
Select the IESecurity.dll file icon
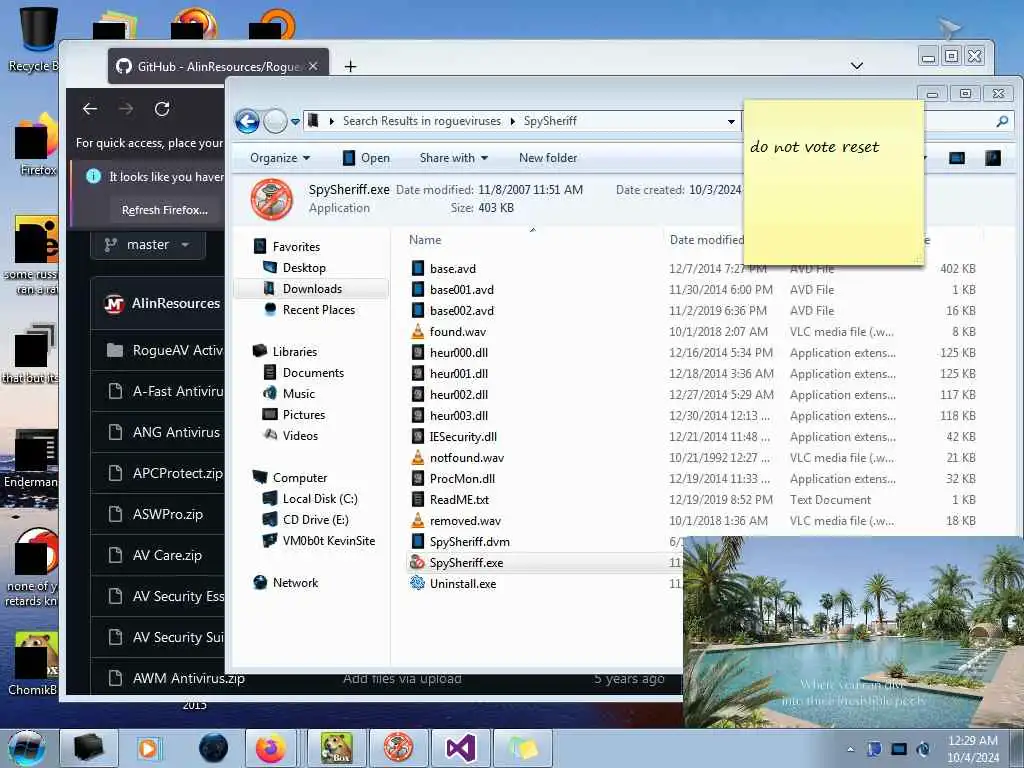tap(418, 436)
